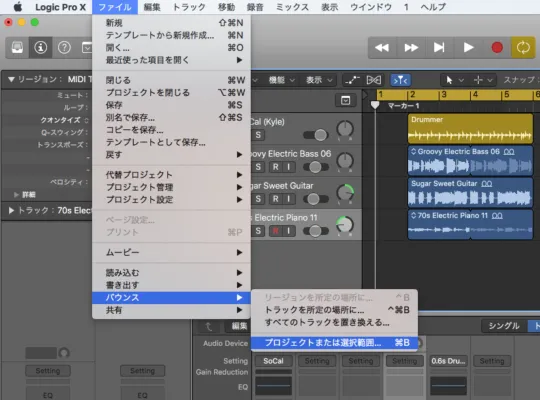Viewport: 540px width, 400px height.
Task: Expand the 代替プロジェクト submenu
Action: 171,175
